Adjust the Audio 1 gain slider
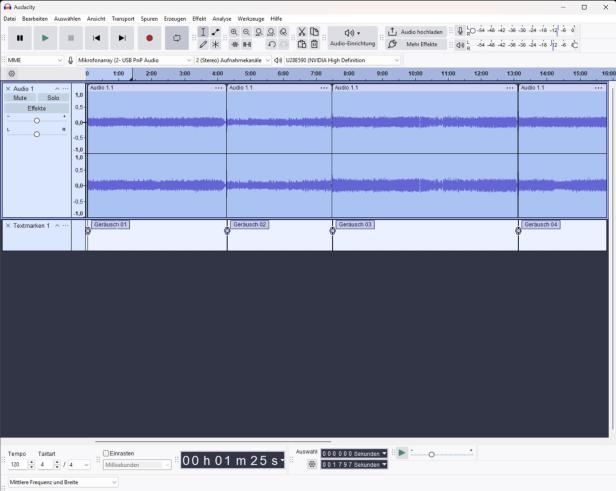Viewport: 616px width, 491px height. point(37,121)
